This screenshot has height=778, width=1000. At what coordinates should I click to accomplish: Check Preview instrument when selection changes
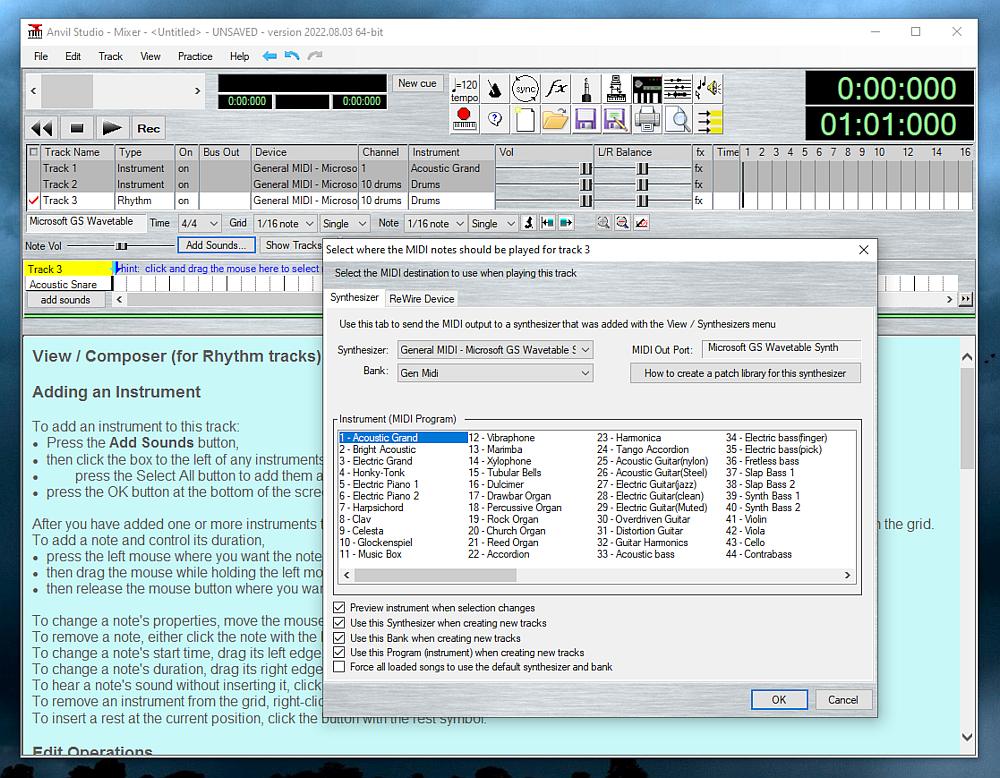coord(339,608)
